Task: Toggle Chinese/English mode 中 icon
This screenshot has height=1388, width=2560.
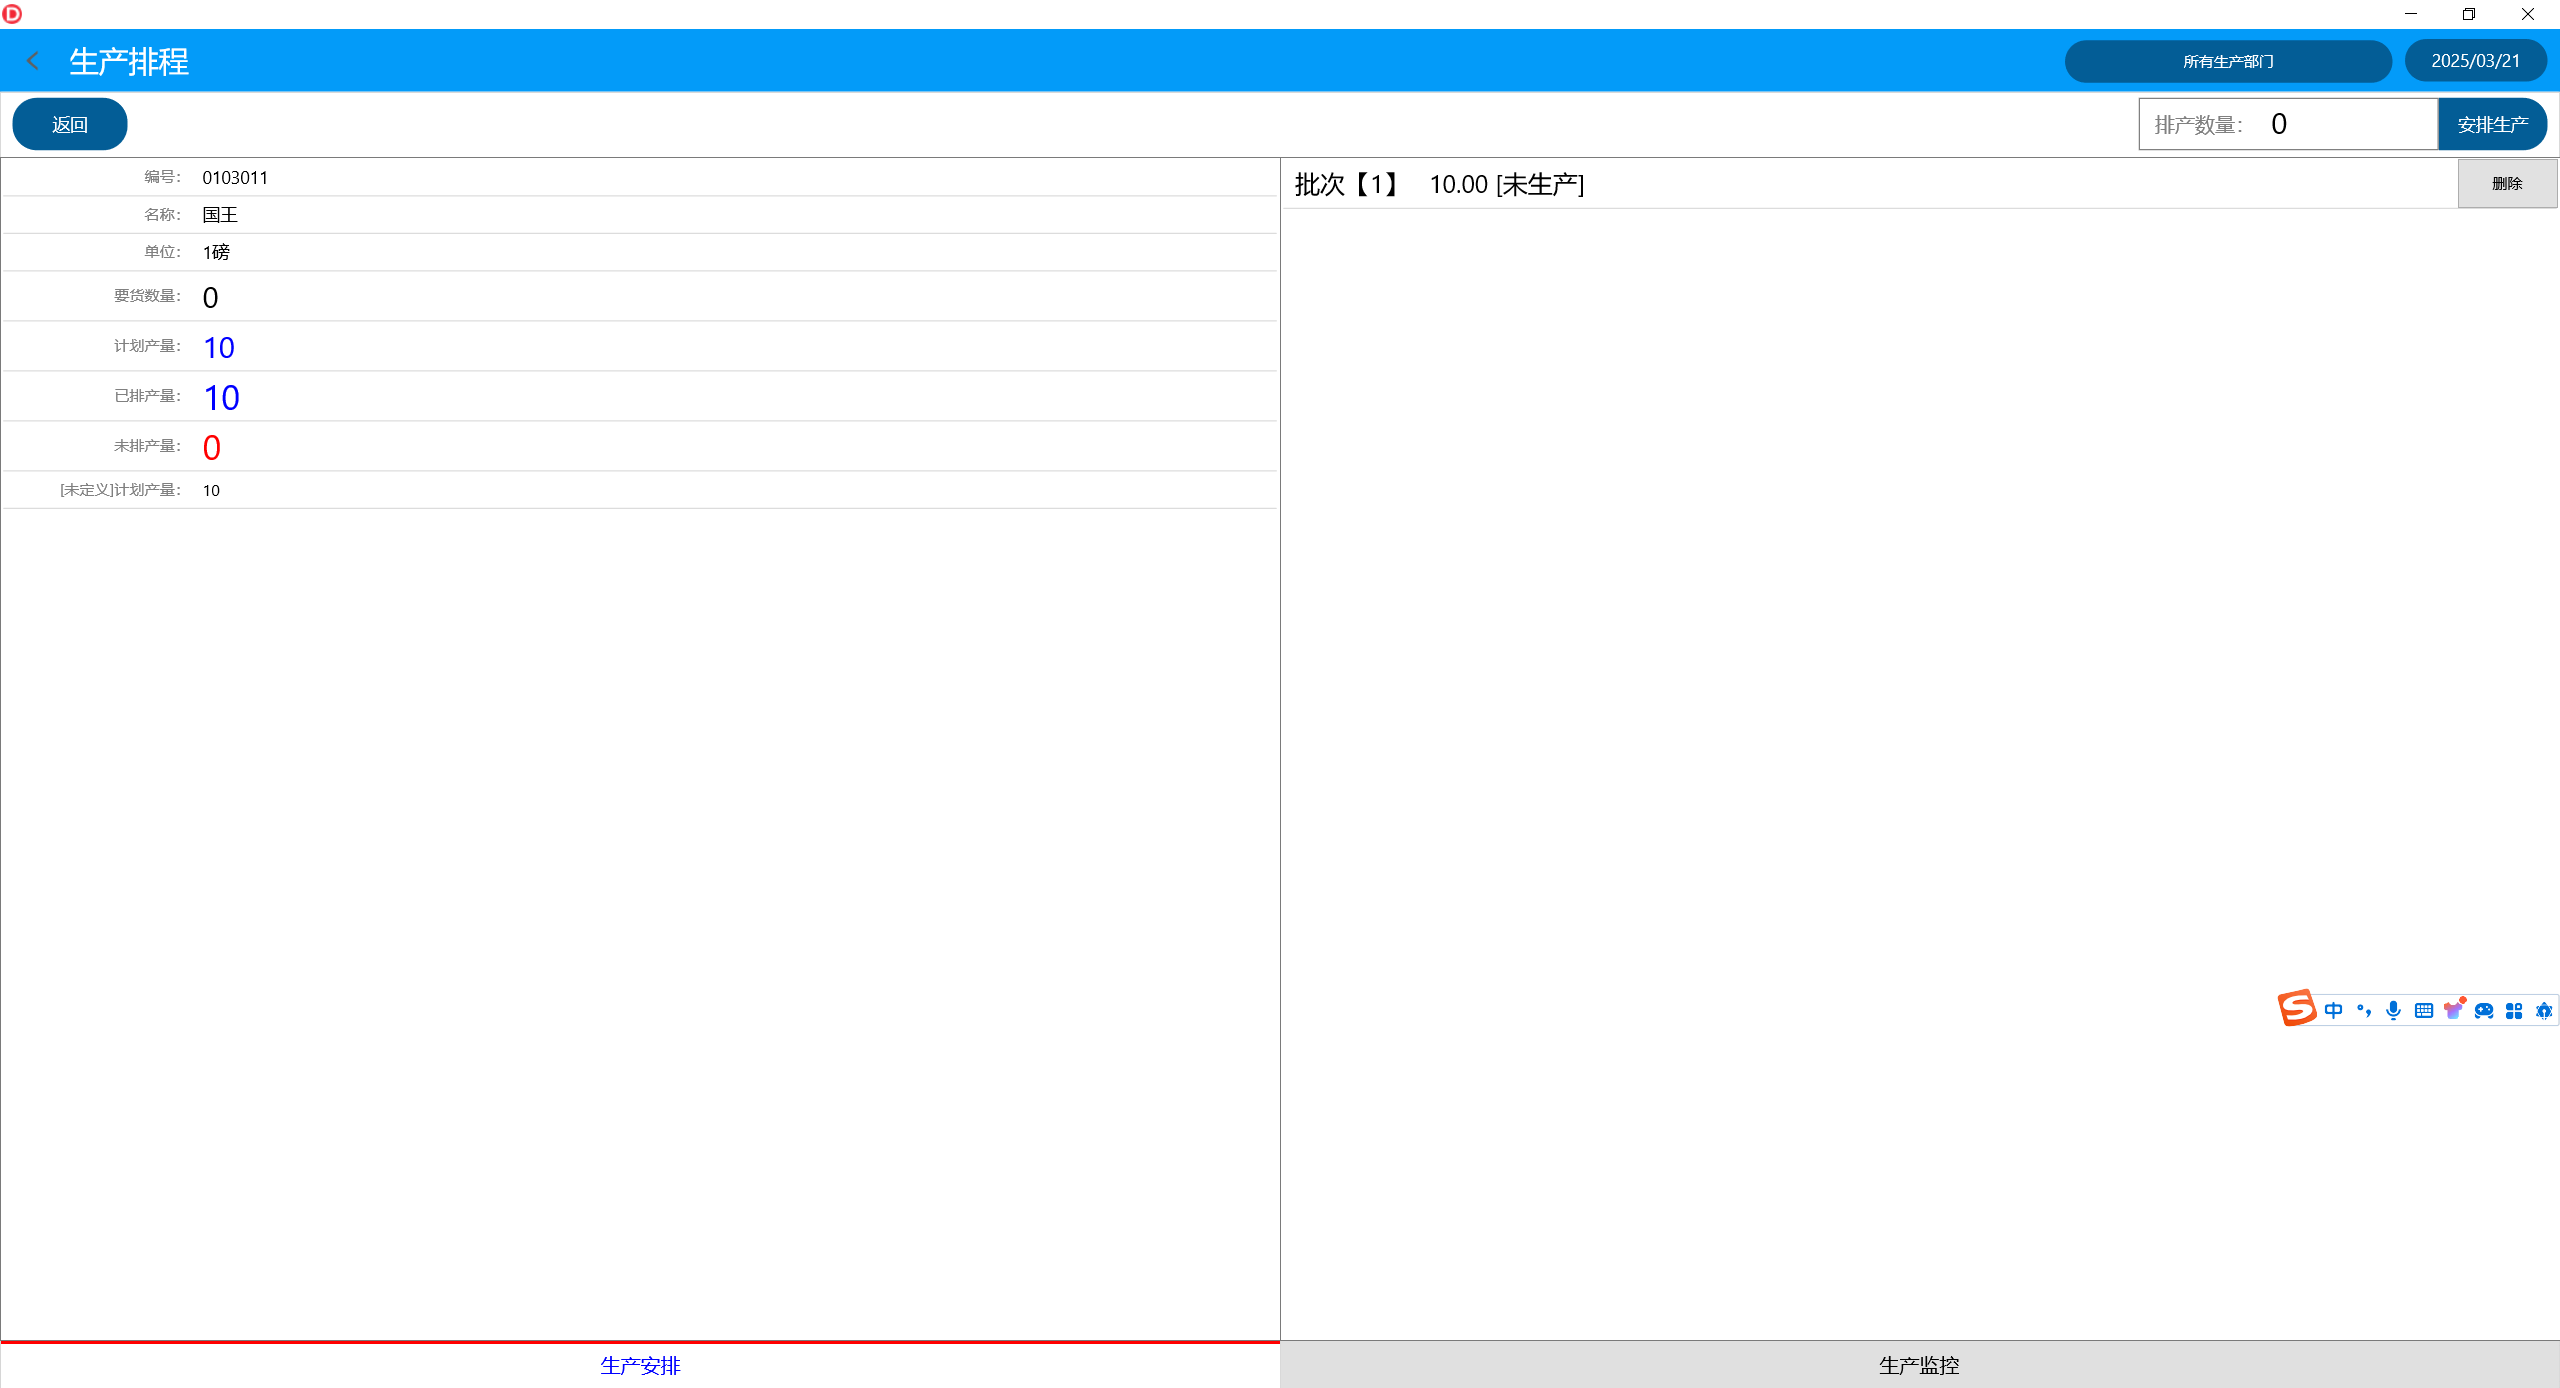Action: (2334, 1010)
